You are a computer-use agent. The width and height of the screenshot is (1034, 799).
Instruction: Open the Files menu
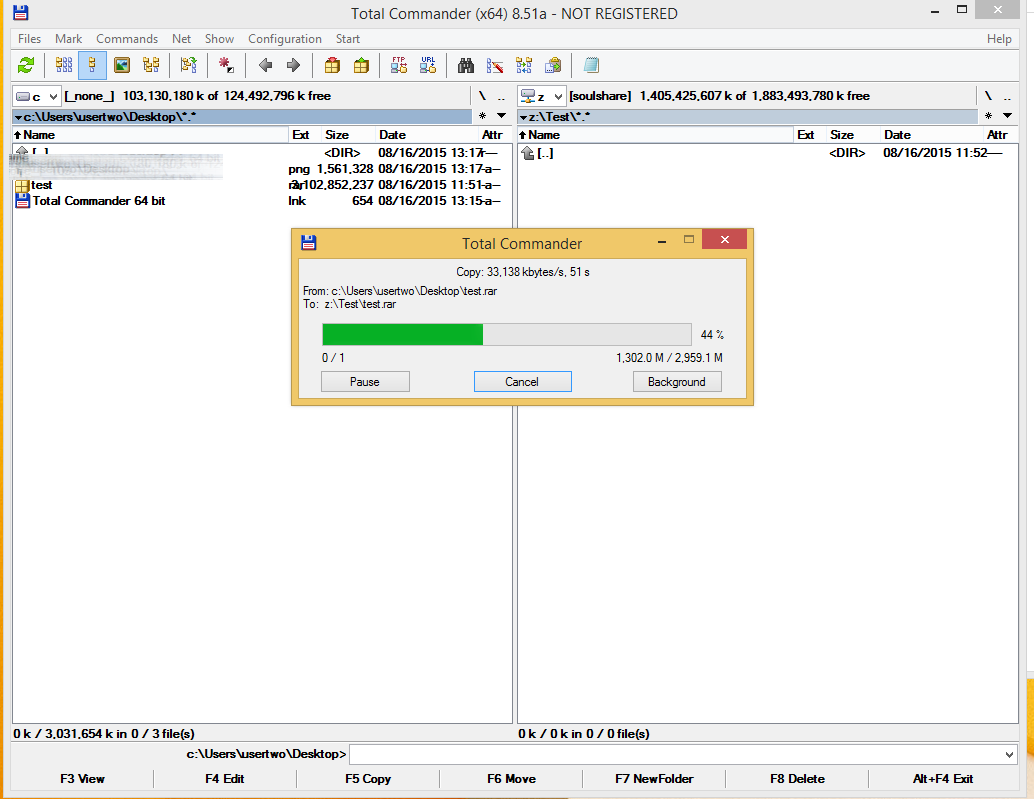29,39
